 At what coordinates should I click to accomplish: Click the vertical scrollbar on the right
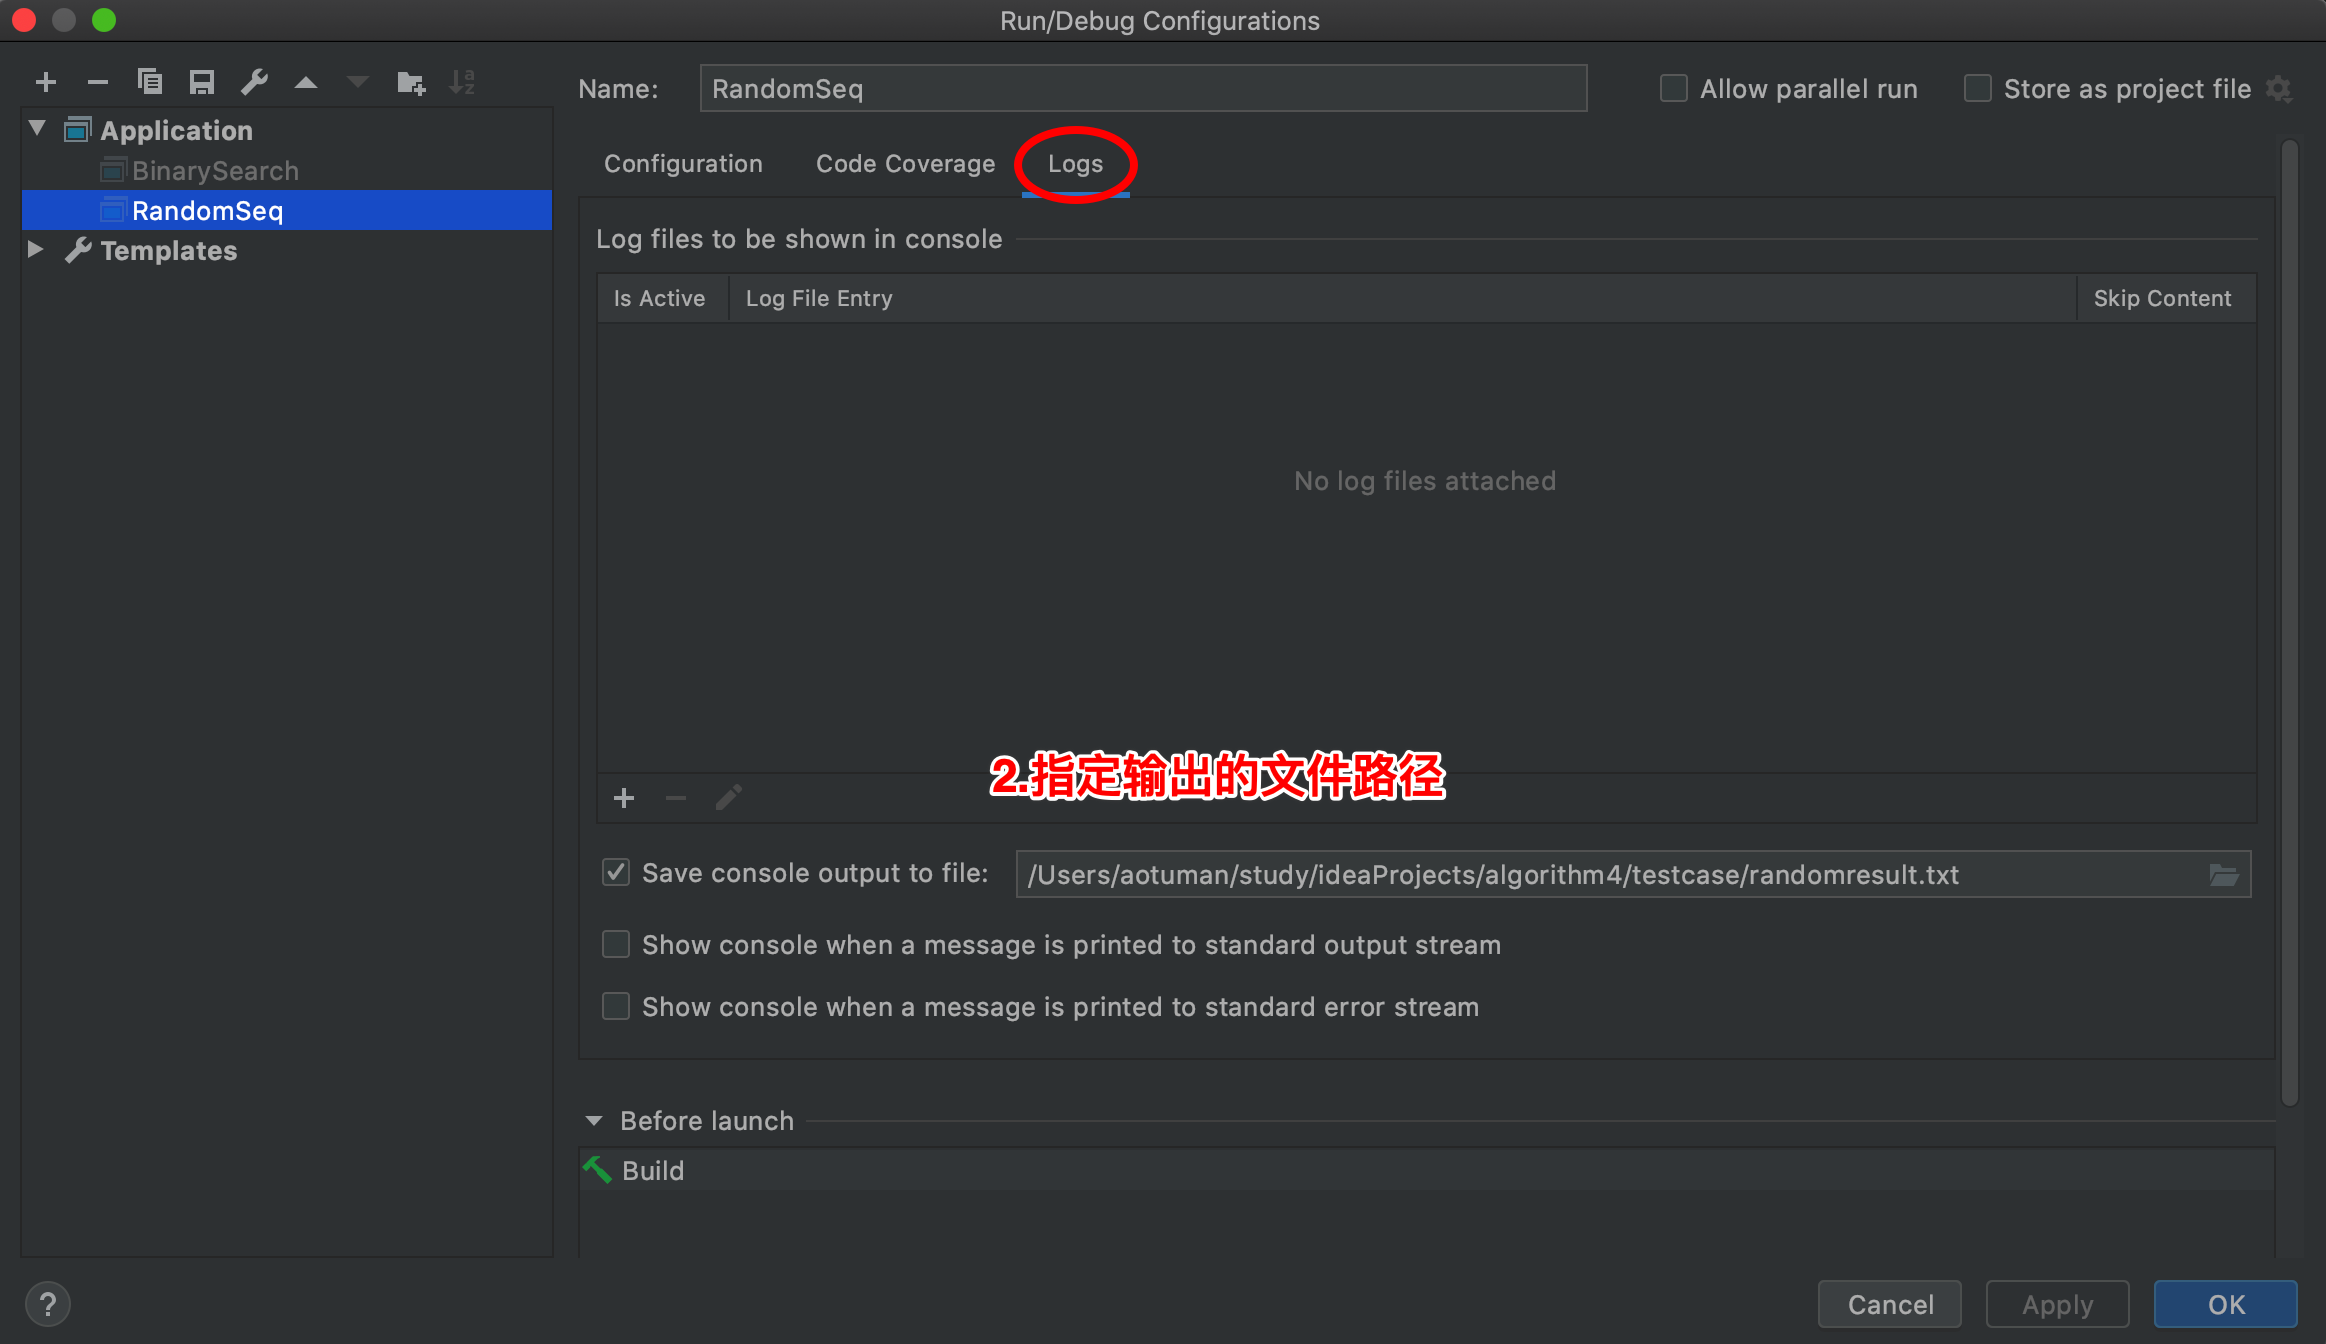[x=2289, y=620]
